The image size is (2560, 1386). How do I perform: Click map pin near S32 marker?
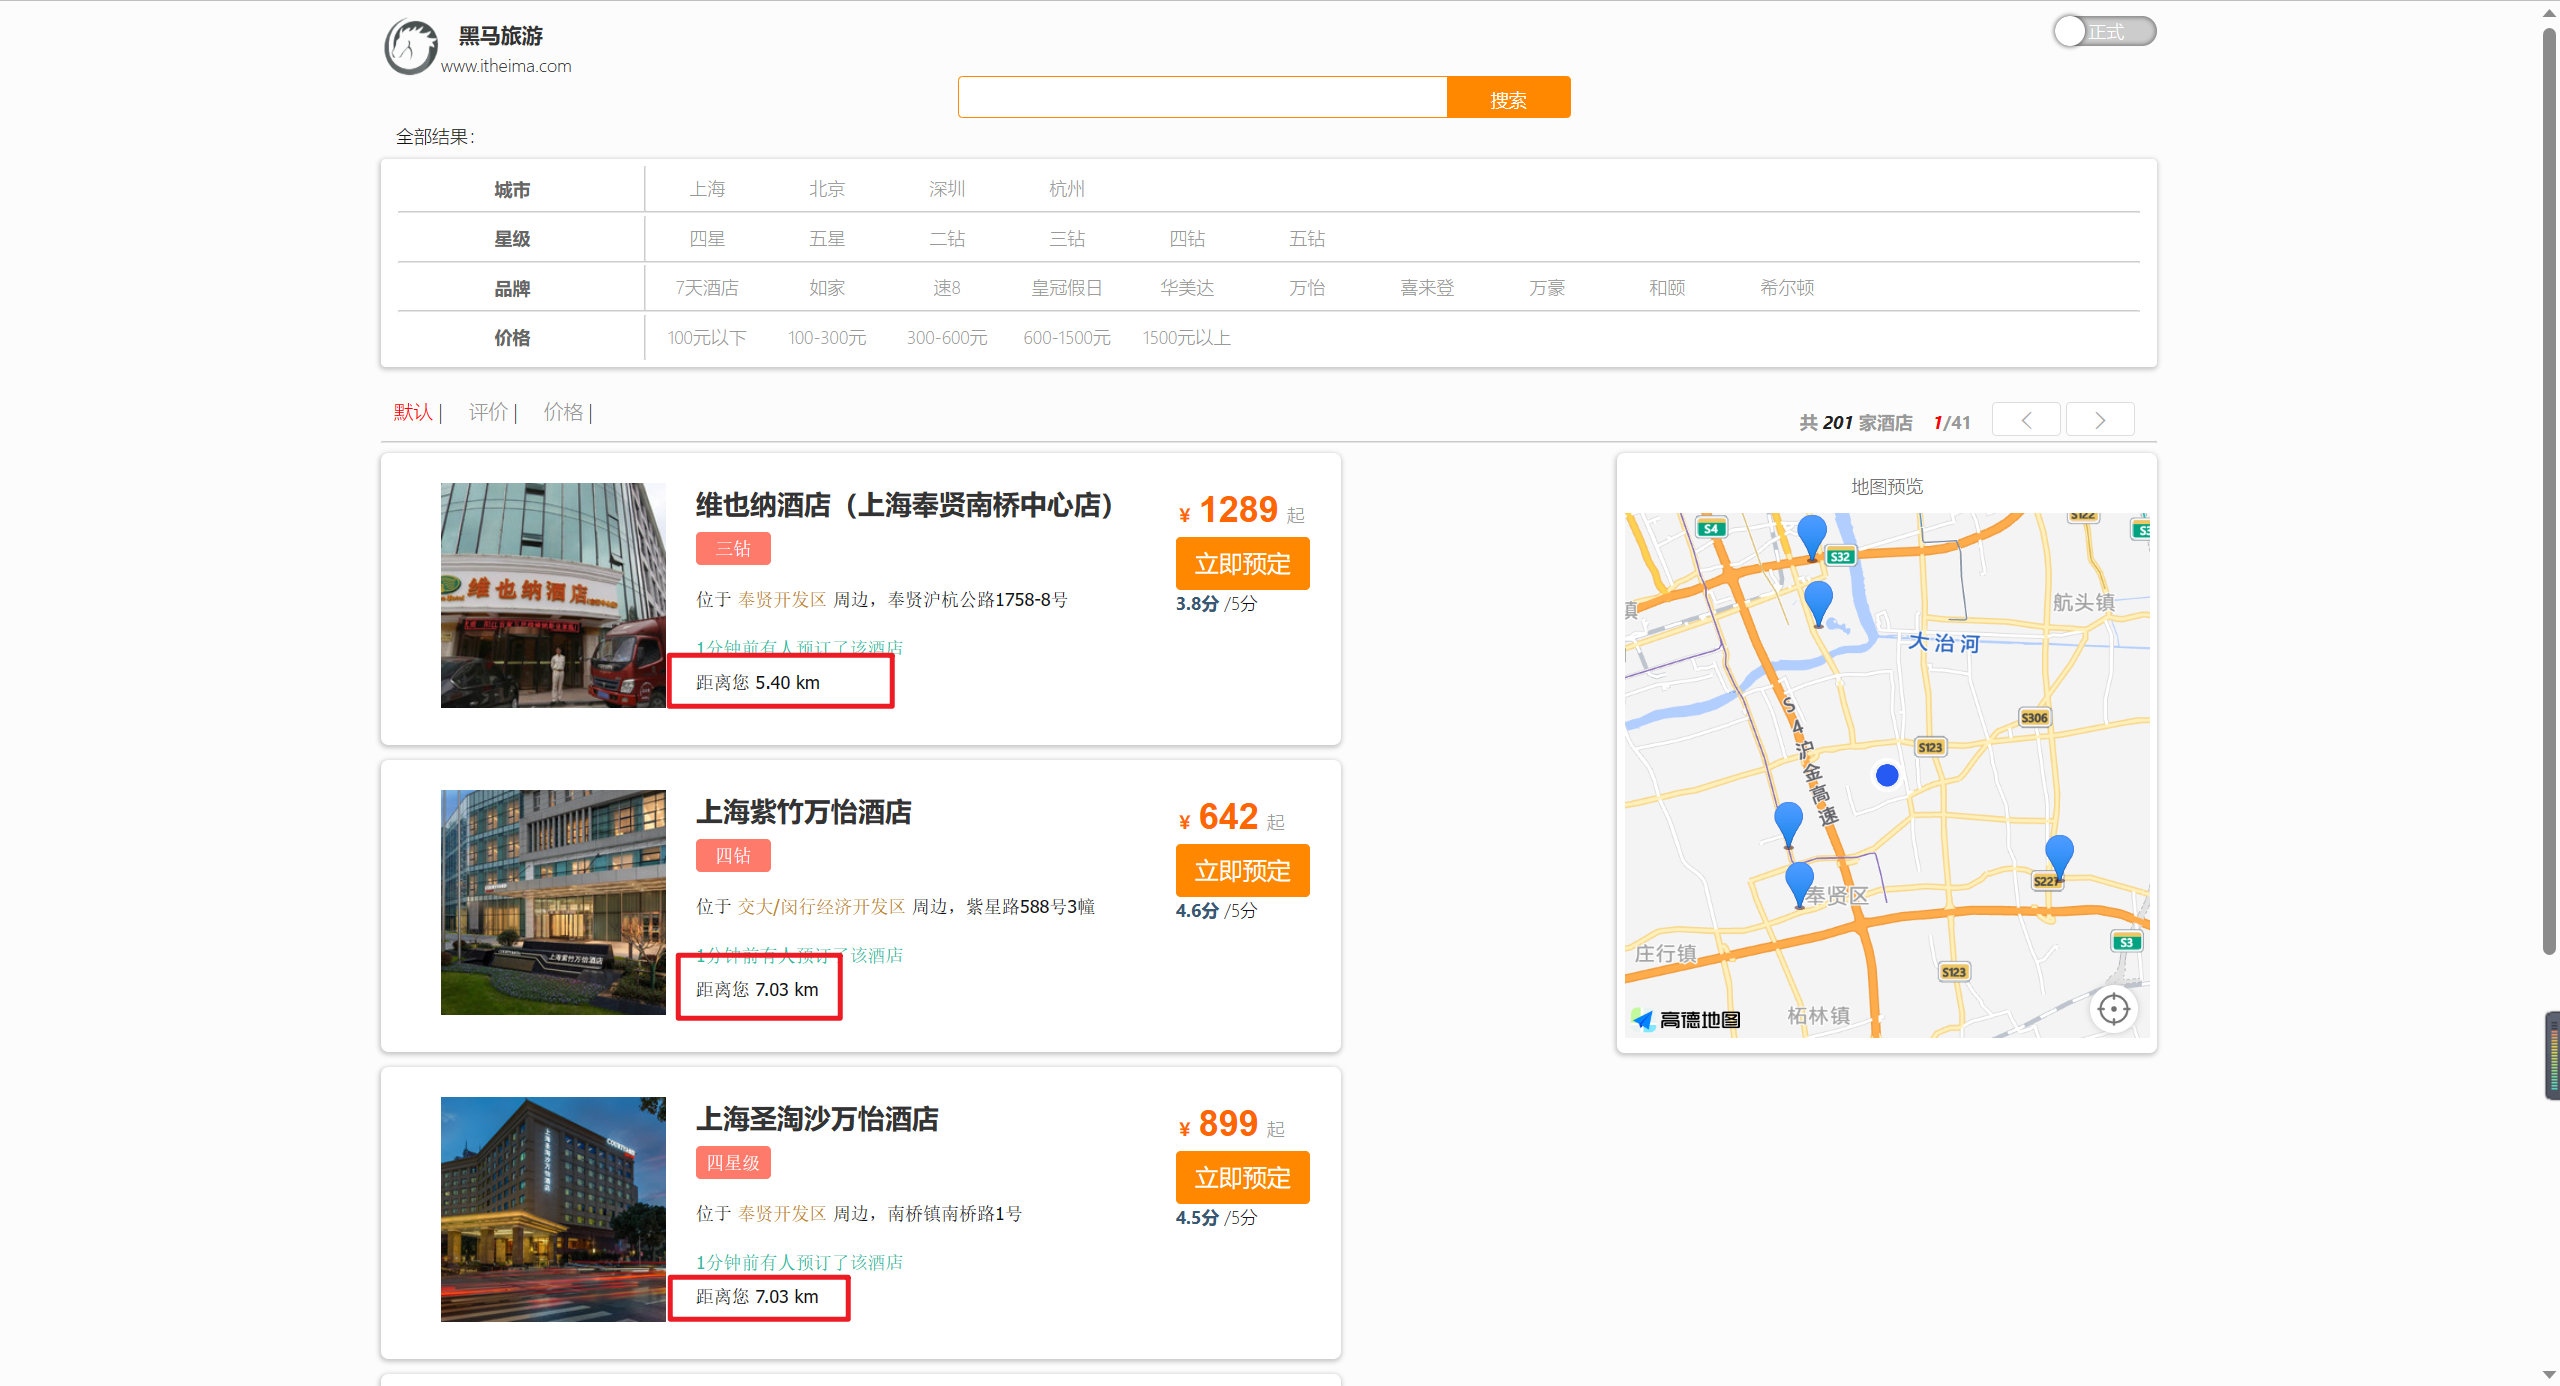click(1812, 537)
